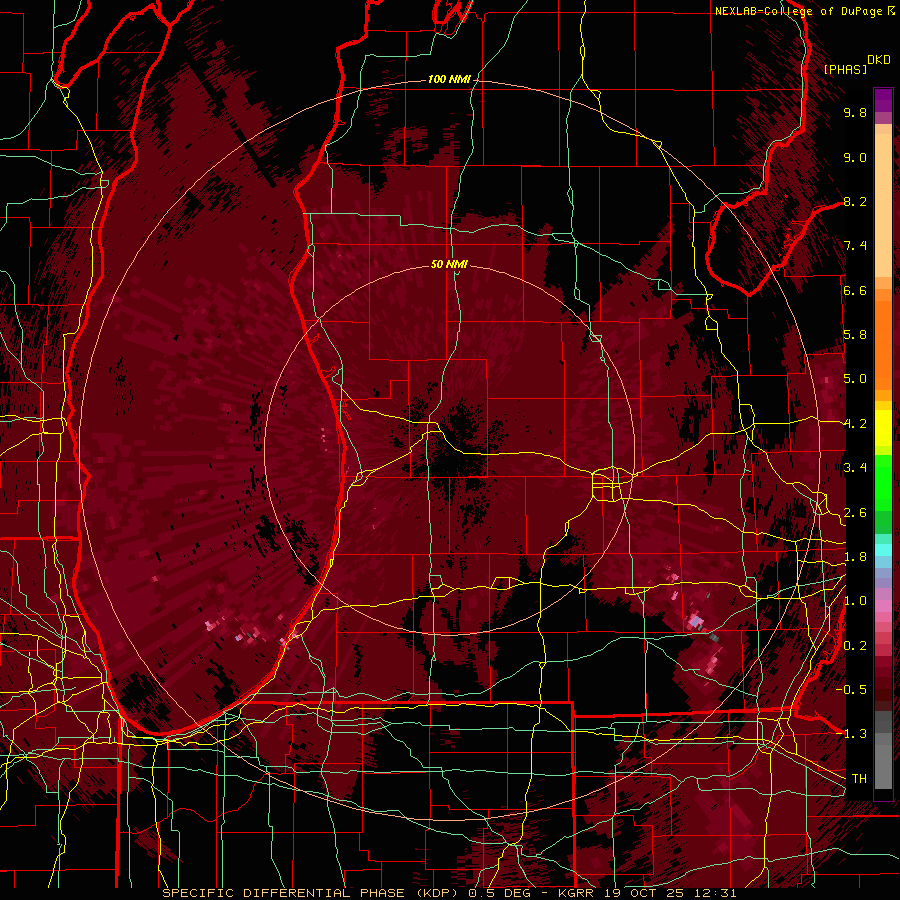The width and height of the screenshot is (900, 900).
Task: Select the 5.0 value on the color scale
Action: pyautogui.click(x=855, y=379)
